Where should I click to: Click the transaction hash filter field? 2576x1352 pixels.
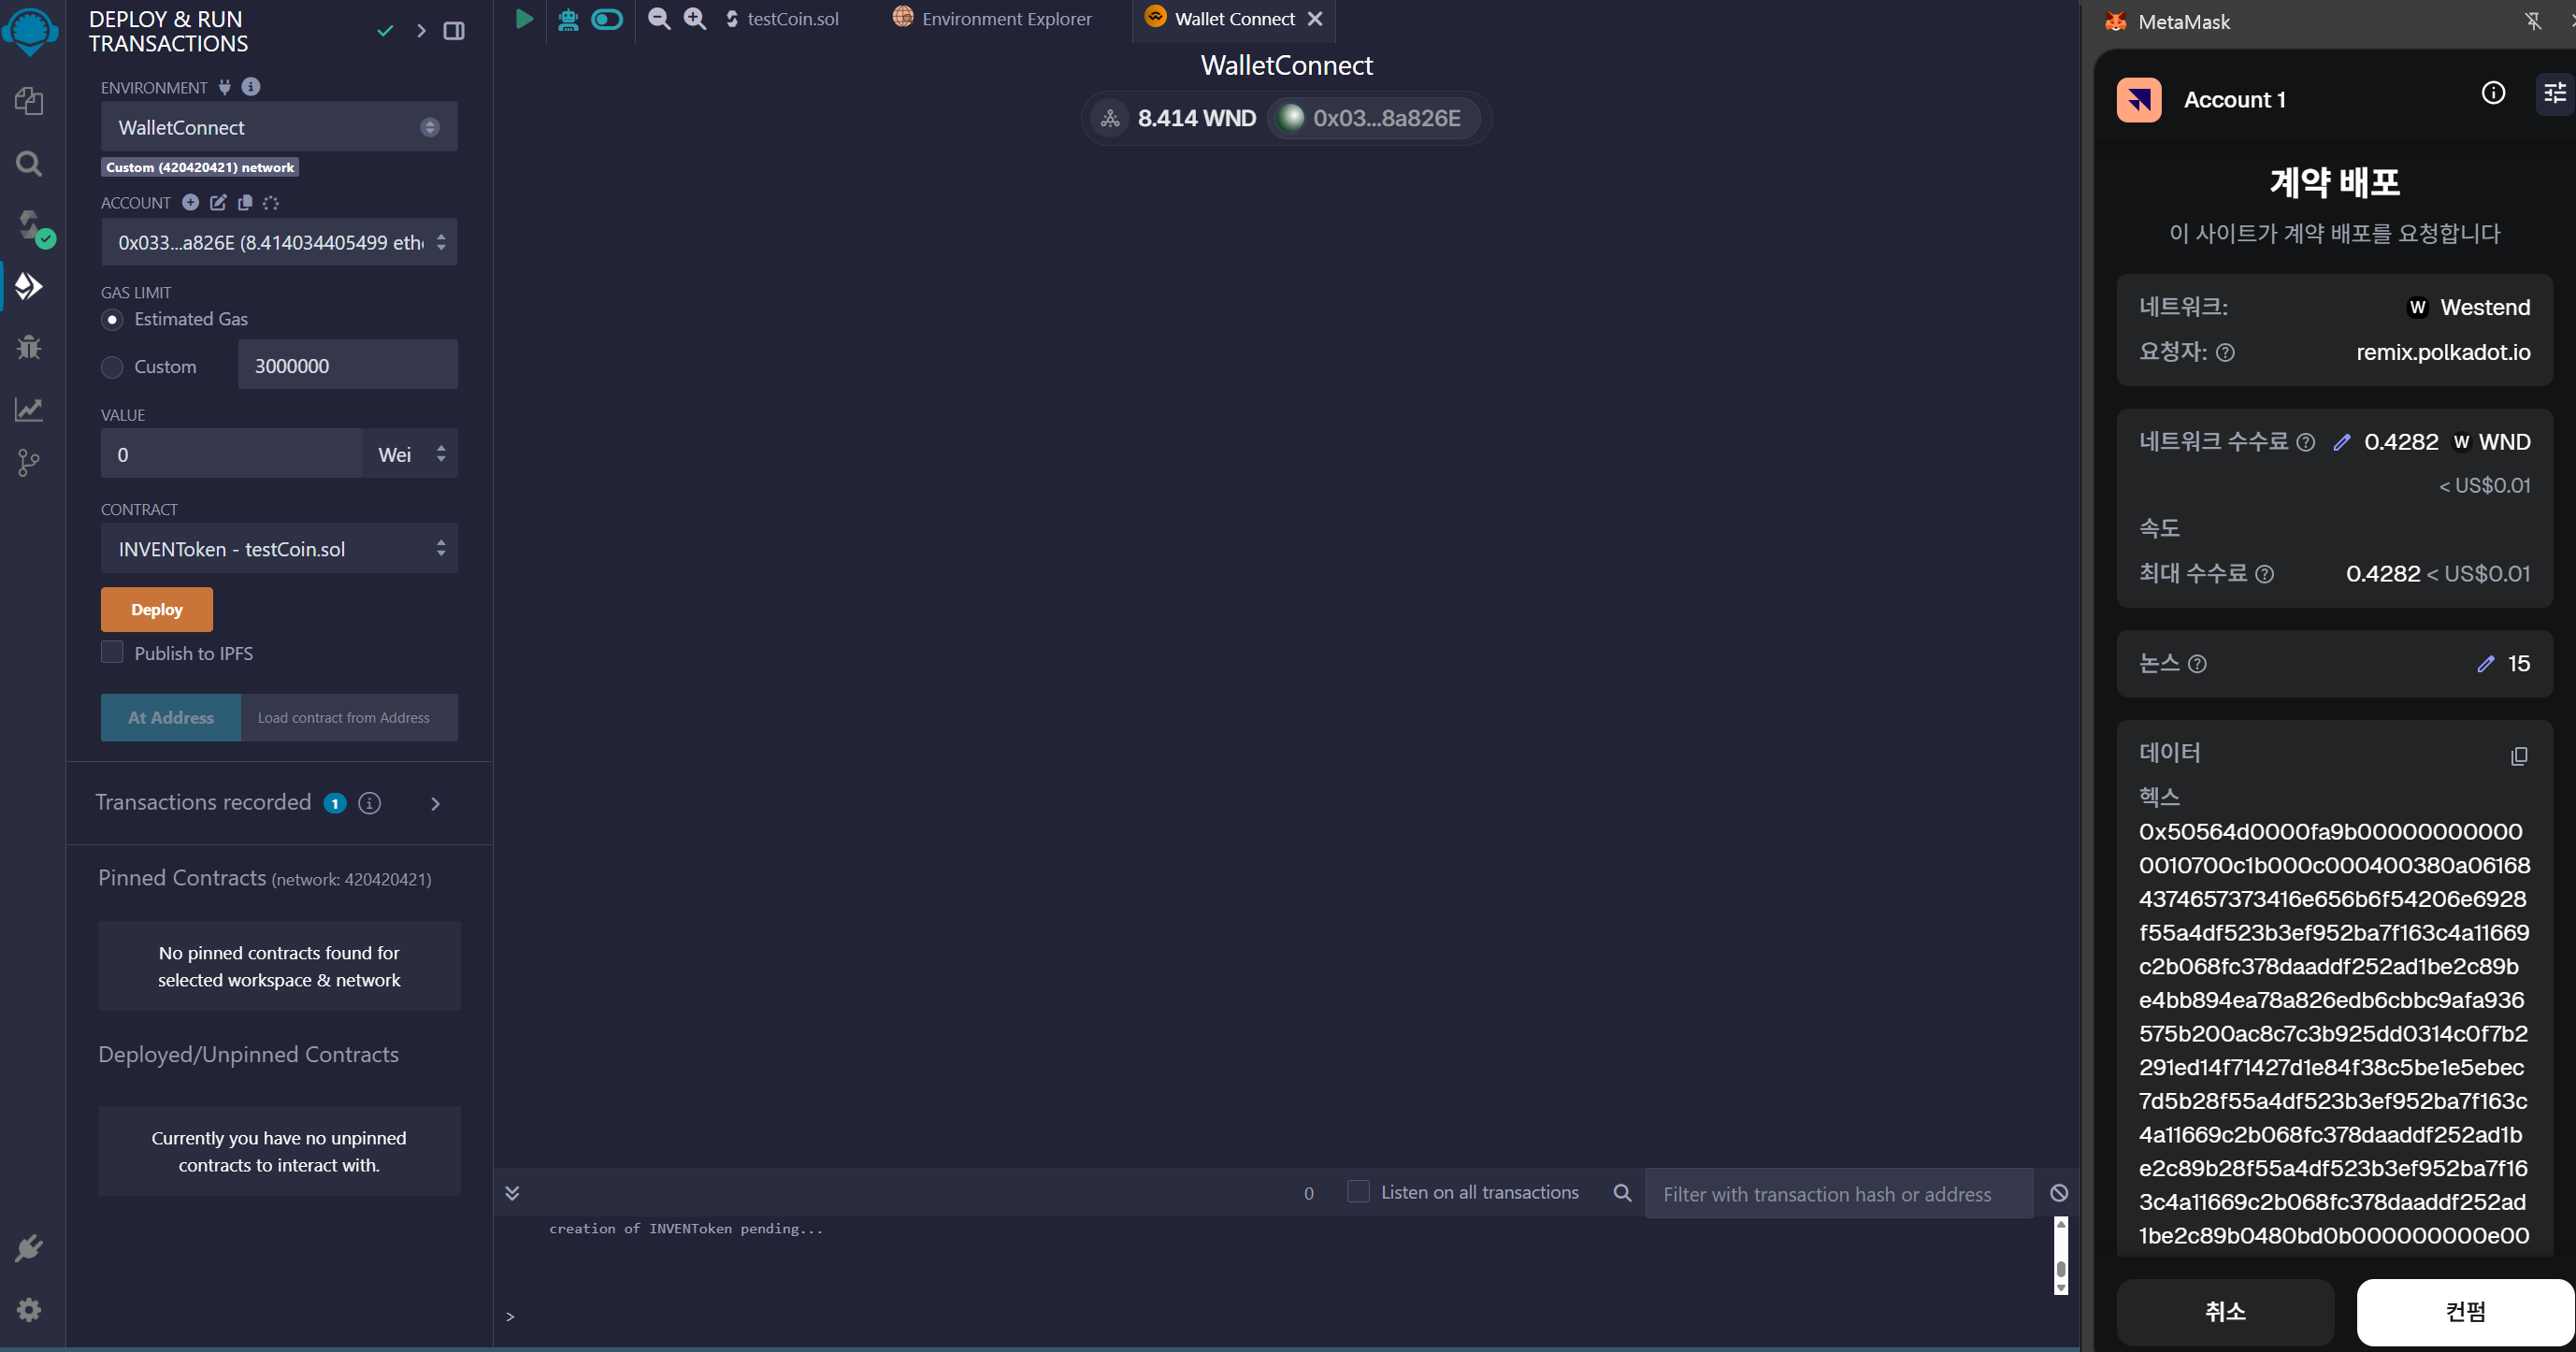[x=1838, y=1194]
